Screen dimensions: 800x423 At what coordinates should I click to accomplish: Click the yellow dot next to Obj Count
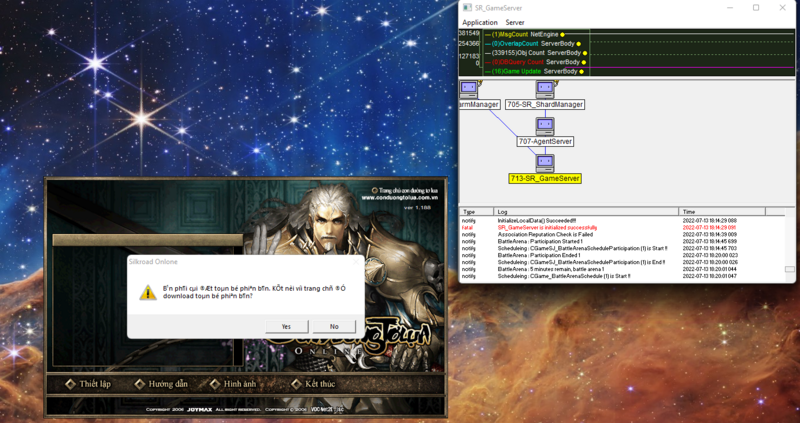pyautogui.click(x=585, y=53)
